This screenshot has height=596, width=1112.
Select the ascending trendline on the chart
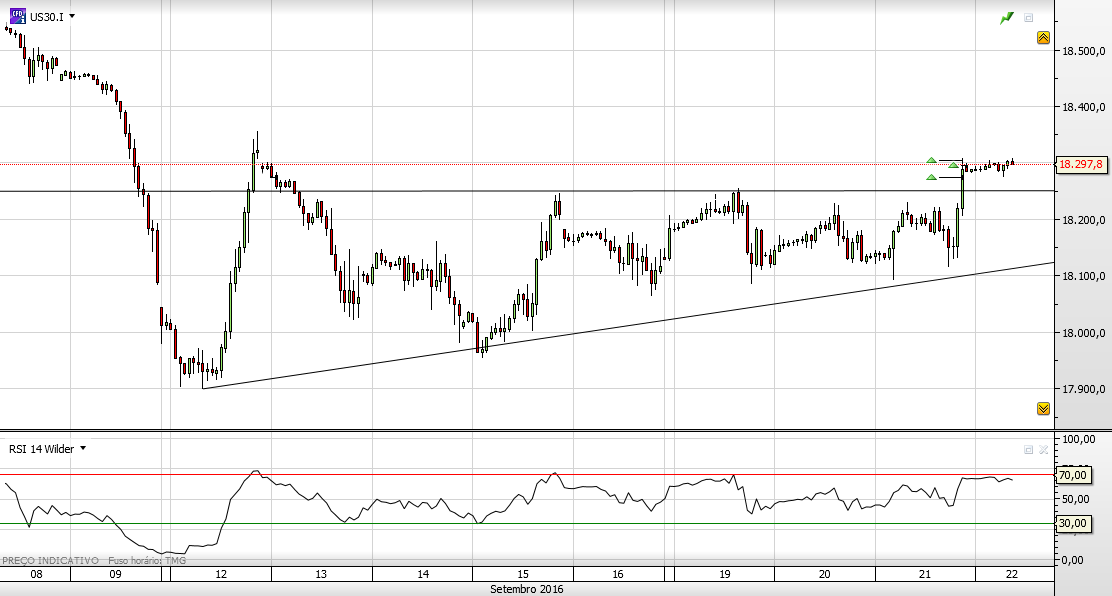(628, 326)
